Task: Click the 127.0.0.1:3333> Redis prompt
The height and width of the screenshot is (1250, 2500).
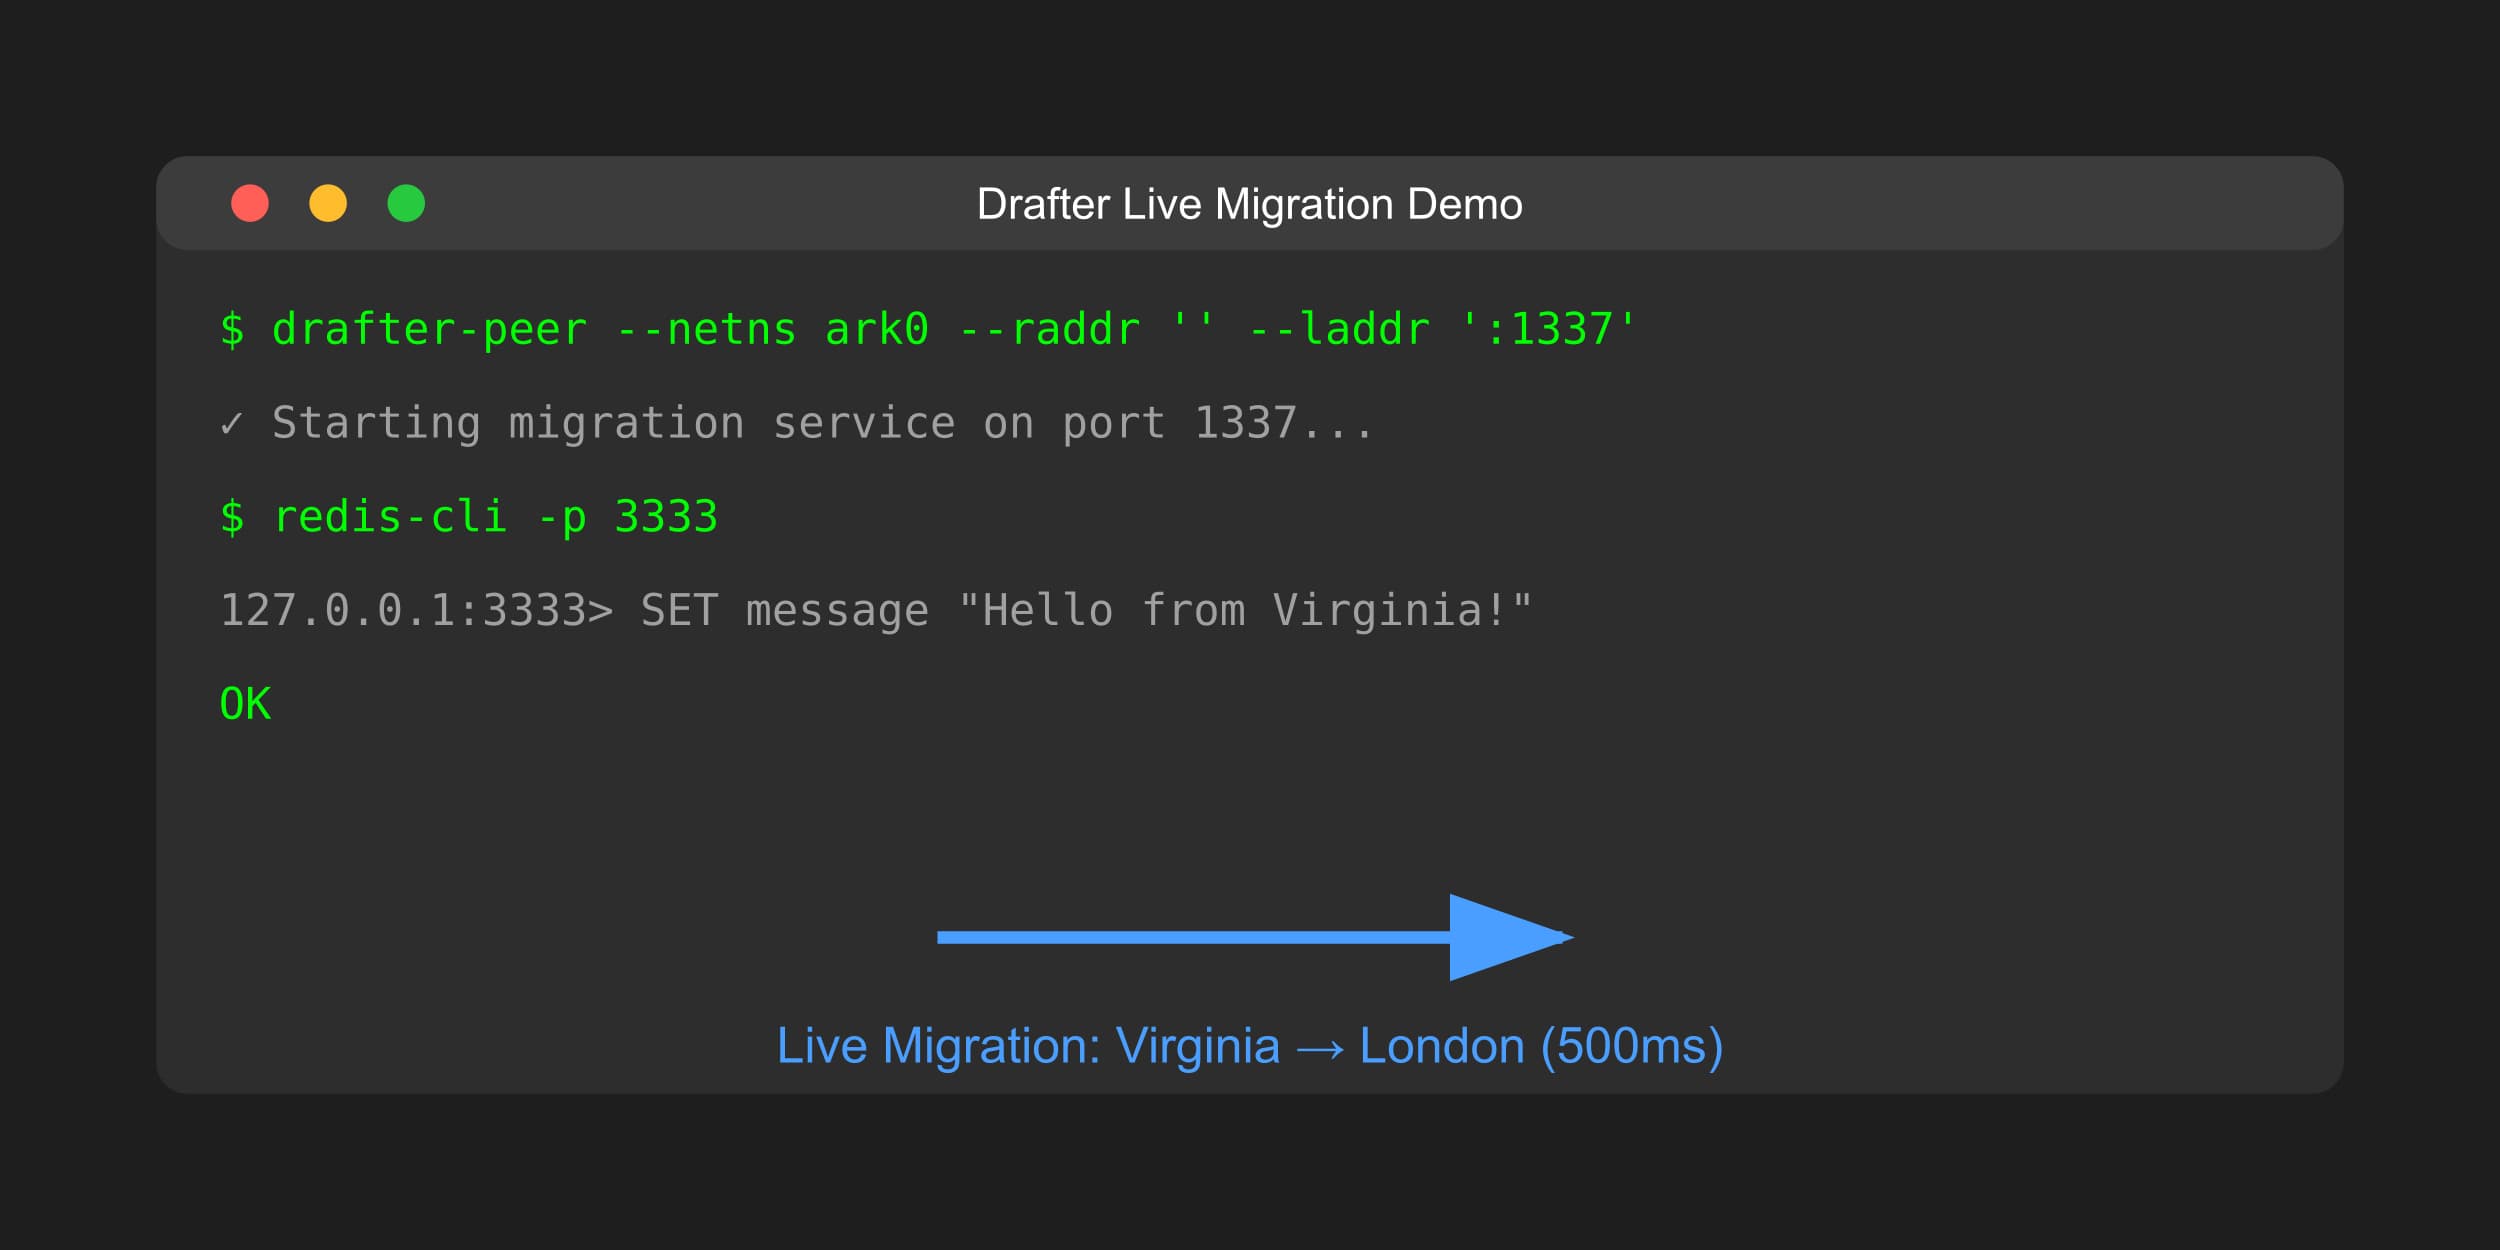Action: (x=416, y=611)
